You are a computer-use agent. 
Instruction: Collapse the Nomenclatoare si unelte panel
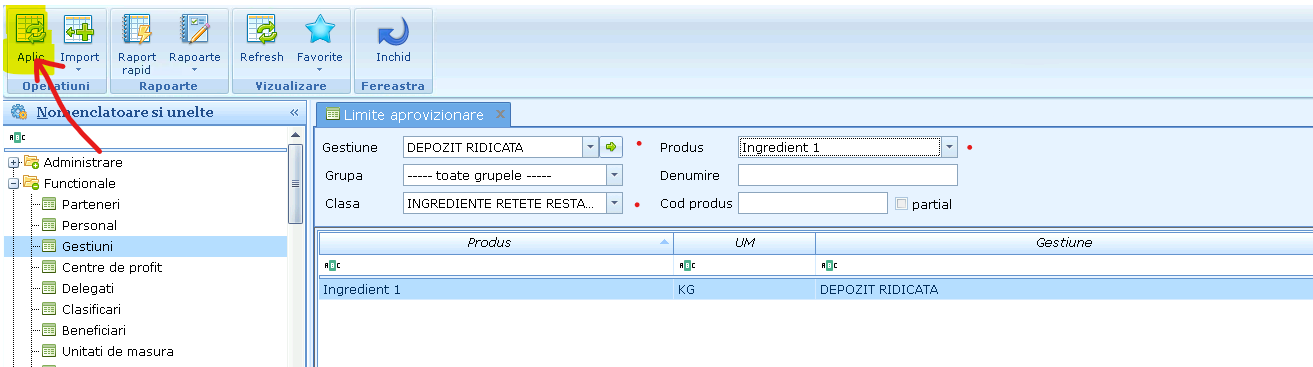point(295,113)
